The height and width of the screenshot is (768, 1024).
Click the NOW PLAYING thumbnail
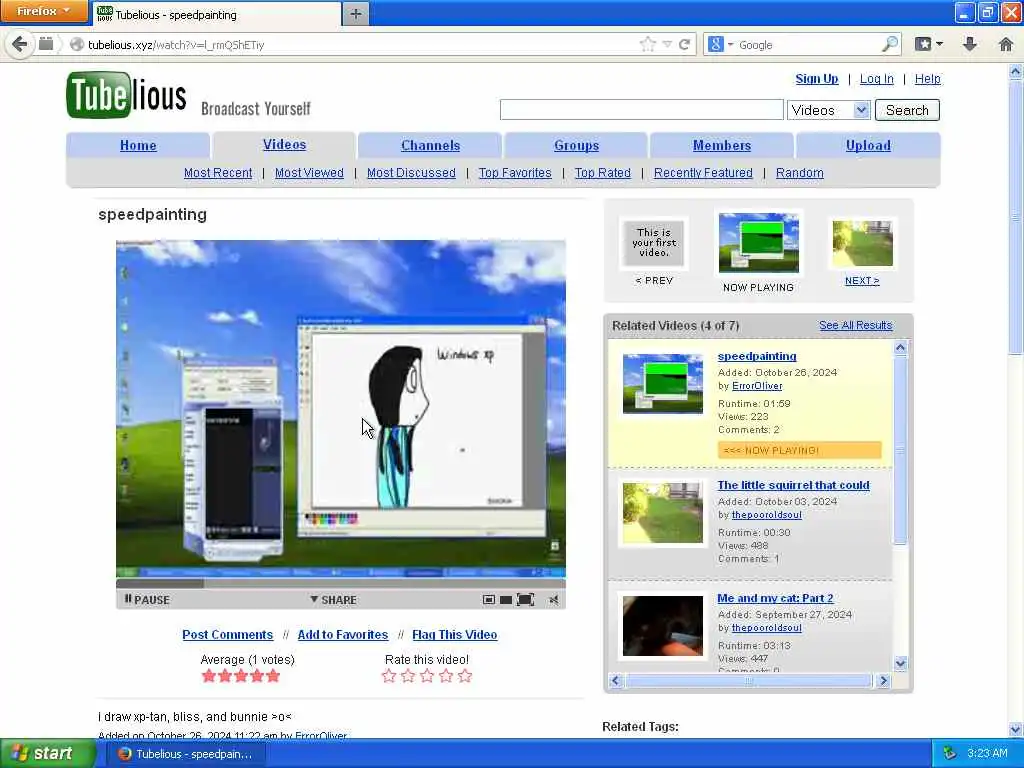coord(758,243)
